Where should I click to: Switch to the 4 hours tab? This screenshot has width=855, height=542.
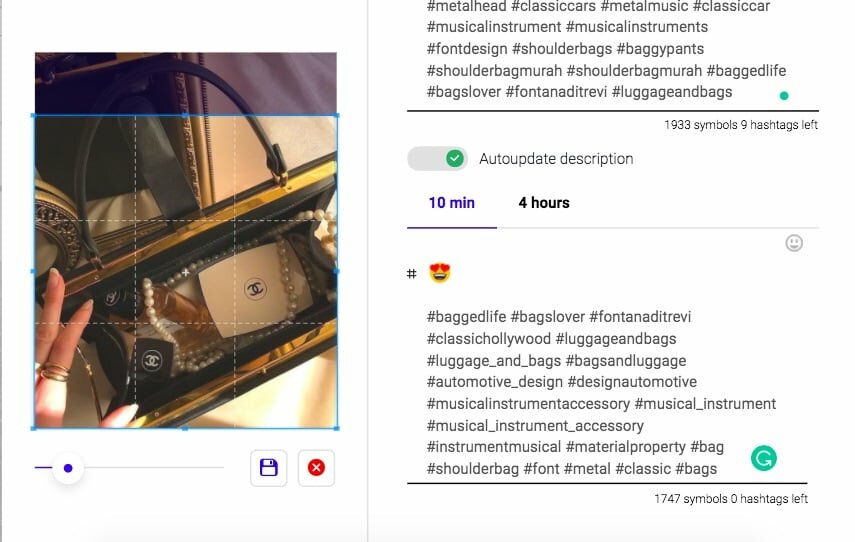[x=544, y=203]
